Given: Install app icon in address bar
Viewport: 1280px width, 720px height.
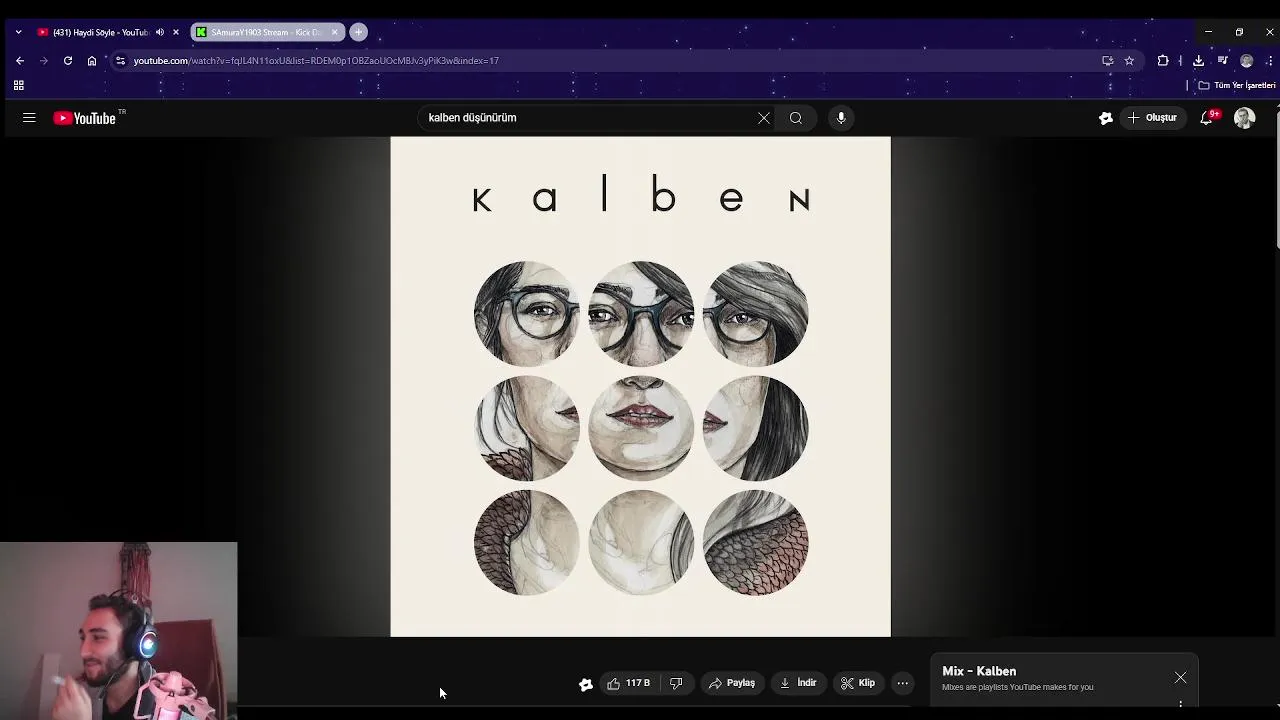Looking at the screenshot, I should pyautogui.click(x=1107, y=61).
